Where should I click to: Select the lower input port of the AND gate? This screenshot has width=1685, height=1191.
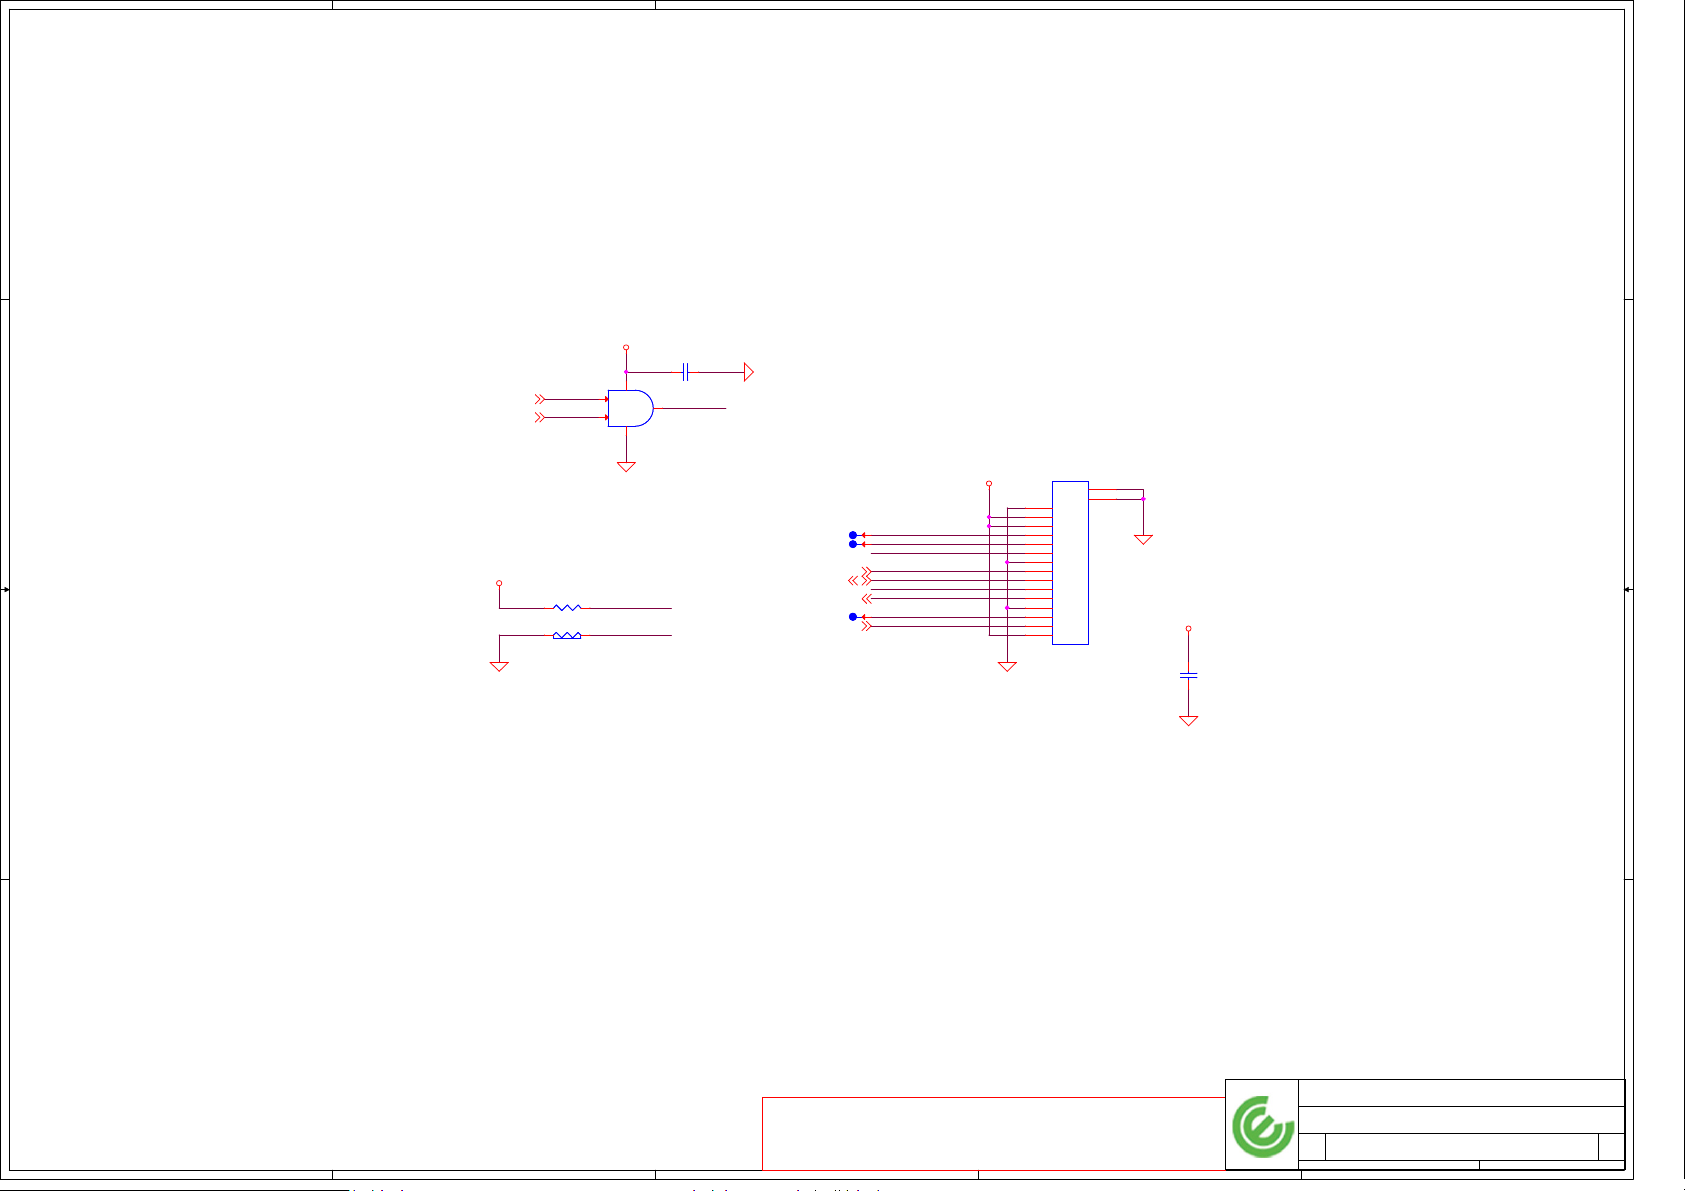[540, 417]
